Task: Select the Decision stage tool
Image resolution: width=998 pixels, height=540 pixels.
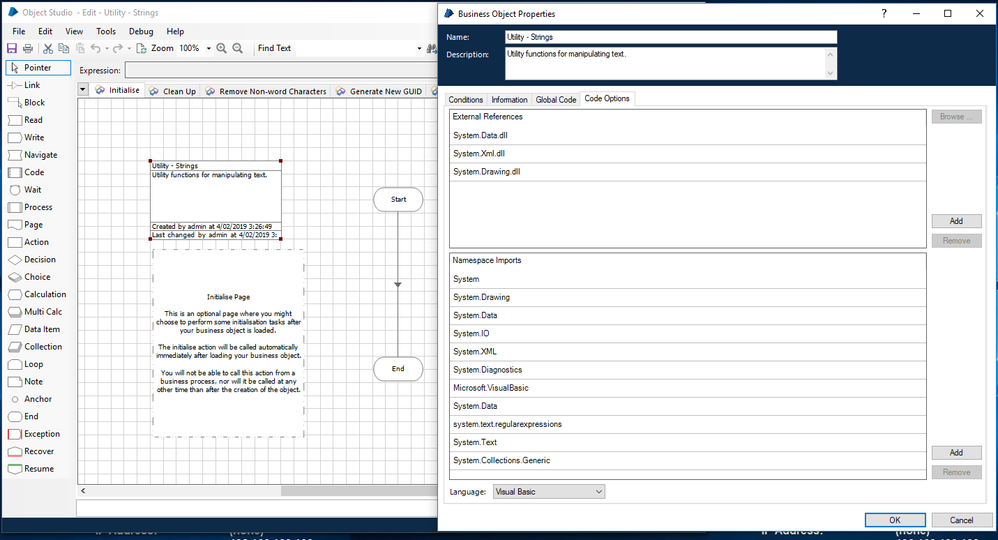Action: (x=39, y=260)
